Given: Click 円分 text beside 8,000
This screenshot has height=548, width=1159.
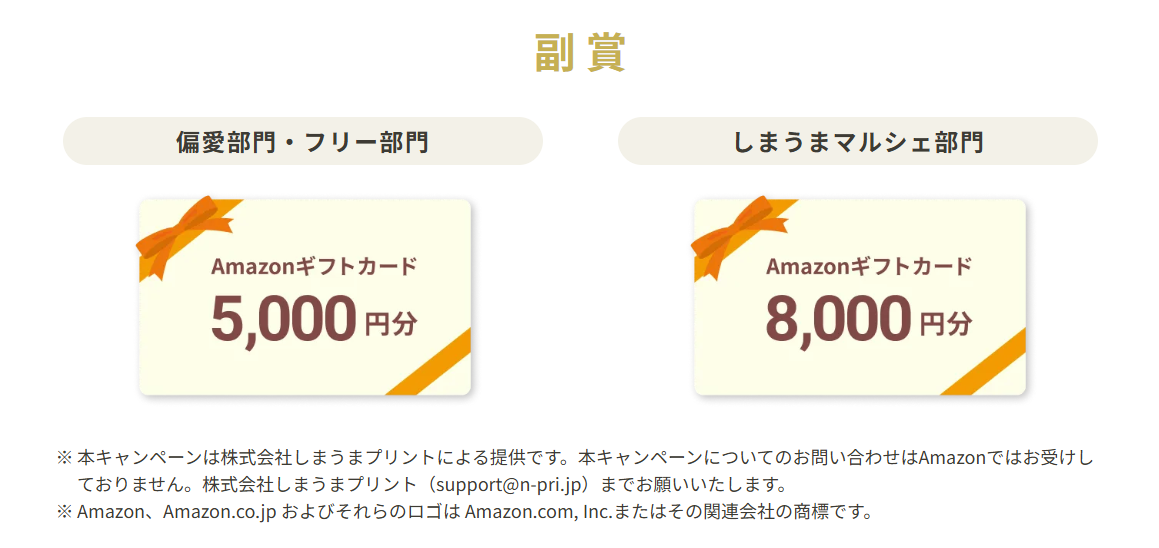Looking at the screenshot, I should (x=945, y=323).
